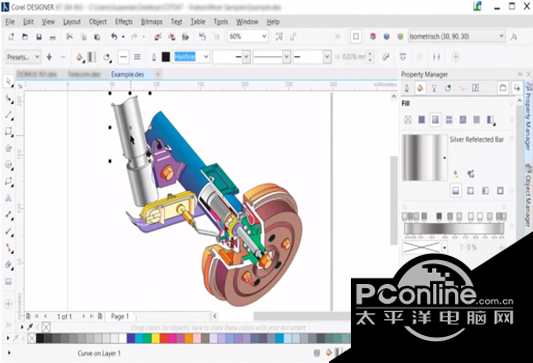Image resolution: width=533 pixels, height=363 pixels.
Task: Select the Rectangle tool
Action: click(8, 131)
